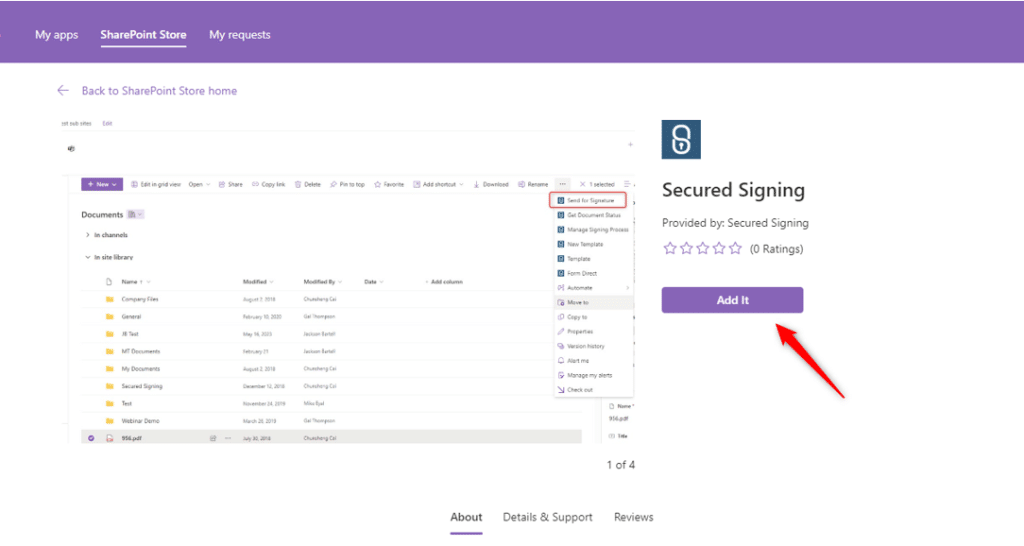
Task: Open the My apps tab
Action: pyautogui.click(x=57, y=35)
